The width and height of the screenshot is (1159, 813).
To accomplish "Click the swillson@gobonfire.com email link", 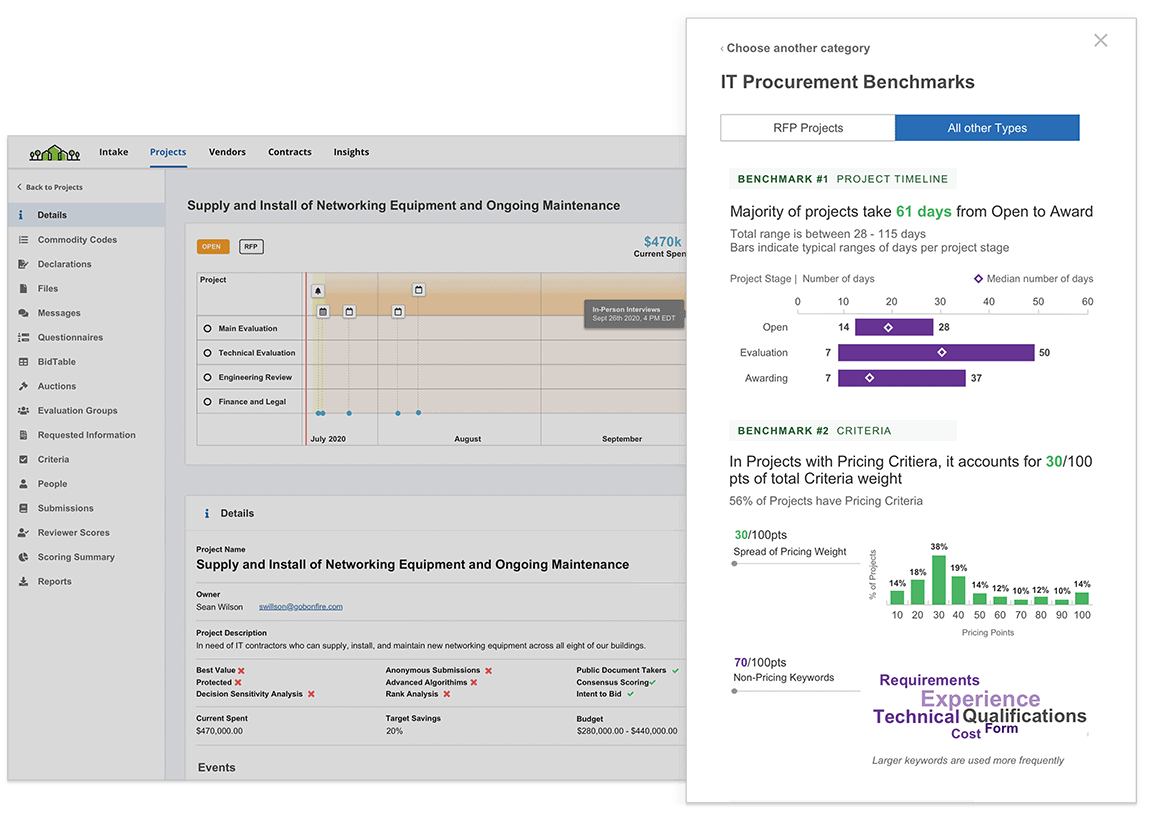I will click(x=300, y=607).
